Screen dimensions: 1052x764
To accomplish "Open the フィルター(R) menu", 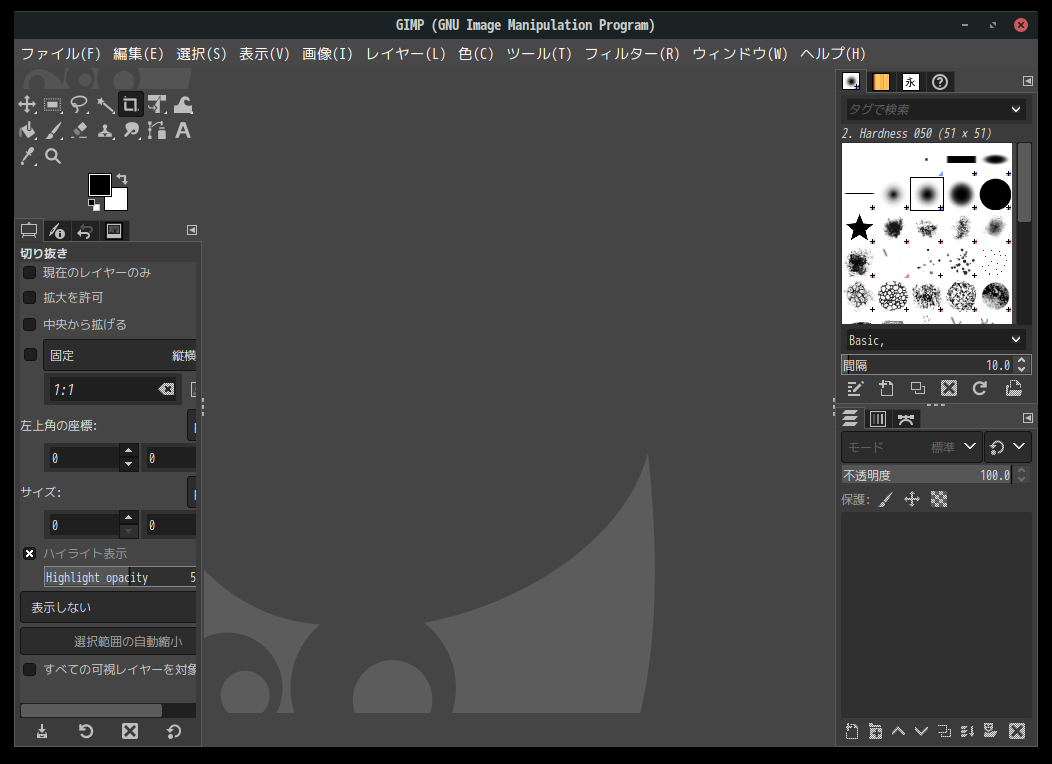I will coord(632,54).
